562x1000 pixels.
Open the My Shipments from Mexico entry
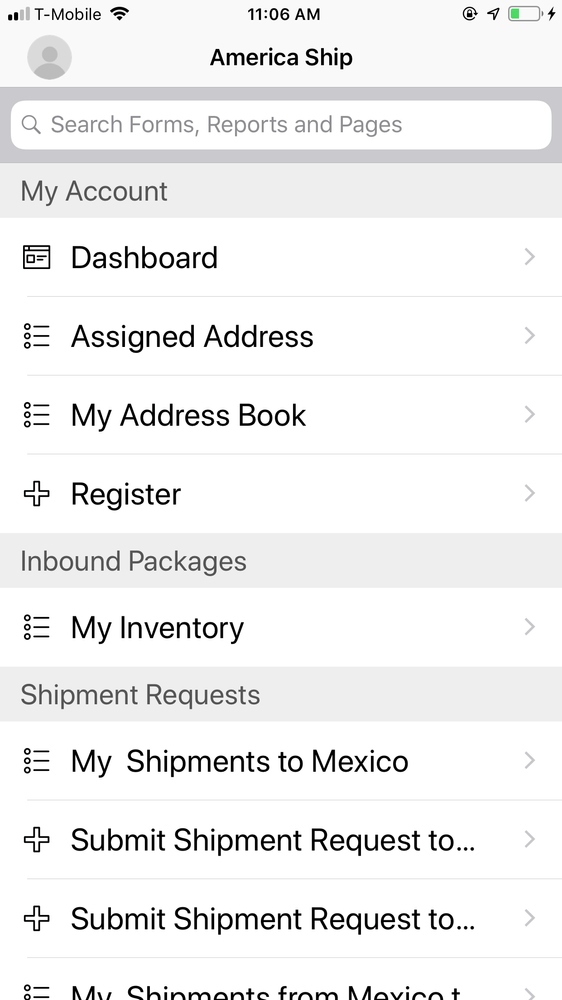pyautogui.click(x=281, y=980)
